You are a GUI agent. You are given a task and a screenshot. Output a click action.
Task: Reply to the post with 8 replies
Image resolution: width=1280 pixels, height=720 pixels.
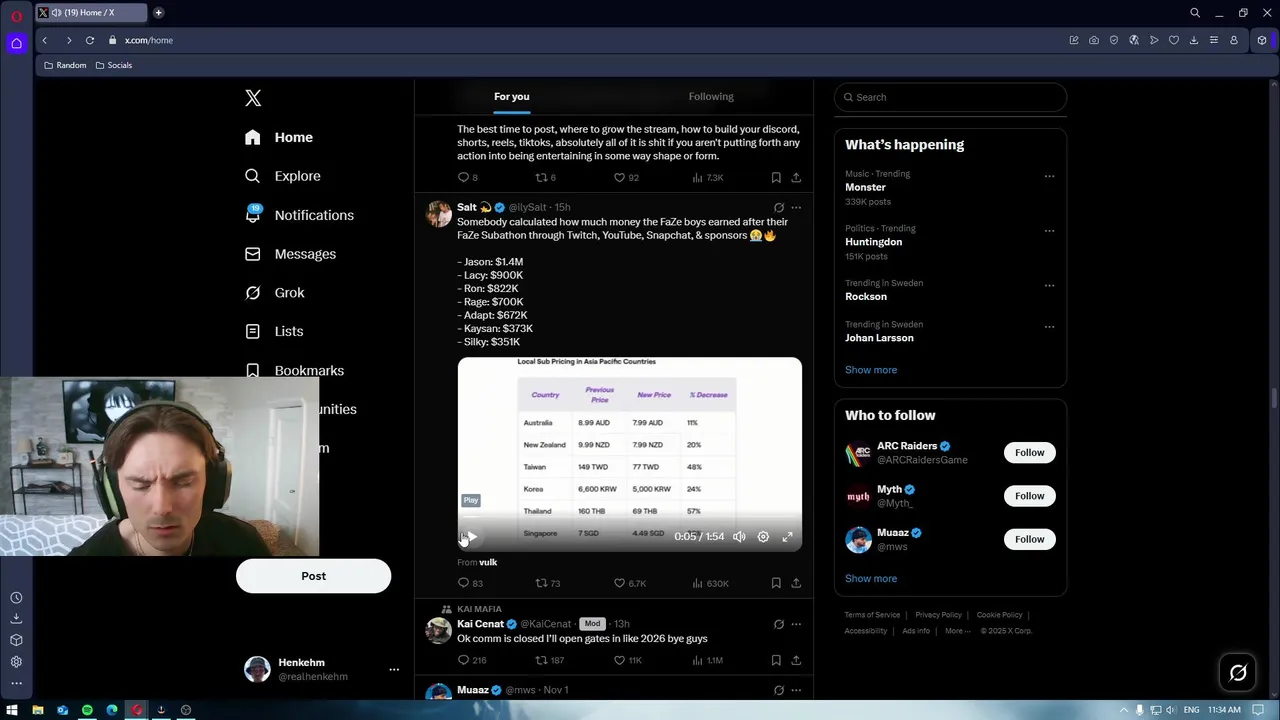[468, 178]
